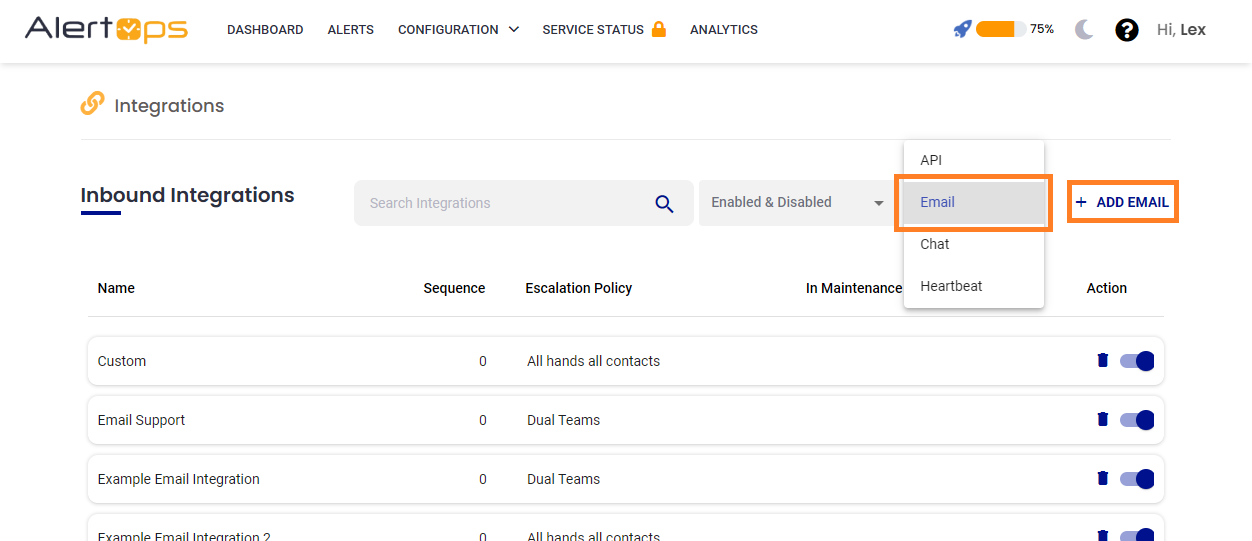Open the Example Email Integration row

(178, 479)
